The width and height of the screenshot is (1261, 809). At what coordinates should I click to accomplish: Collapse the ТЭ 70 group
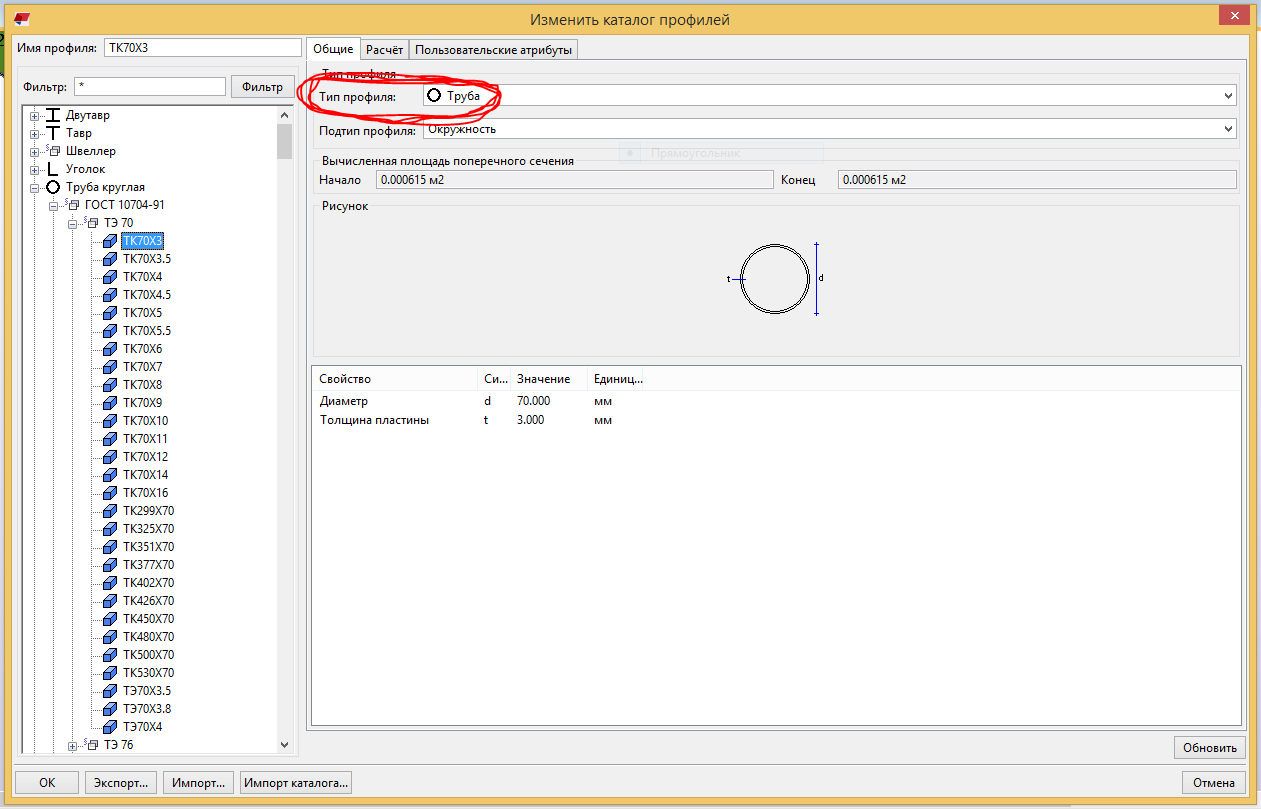(x=72, y=223)
